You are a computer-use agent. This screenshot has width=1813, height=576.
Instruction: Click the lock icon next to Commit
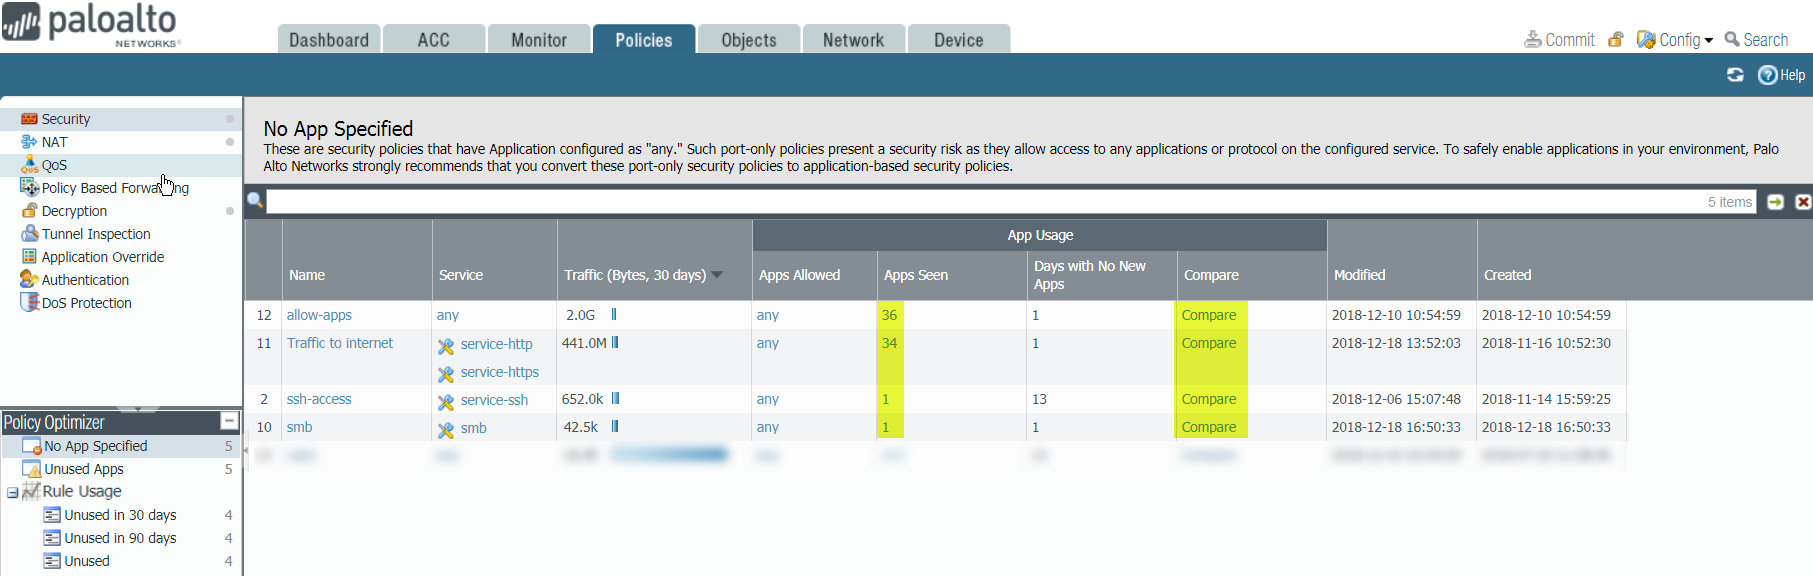tap(1615, 40)
